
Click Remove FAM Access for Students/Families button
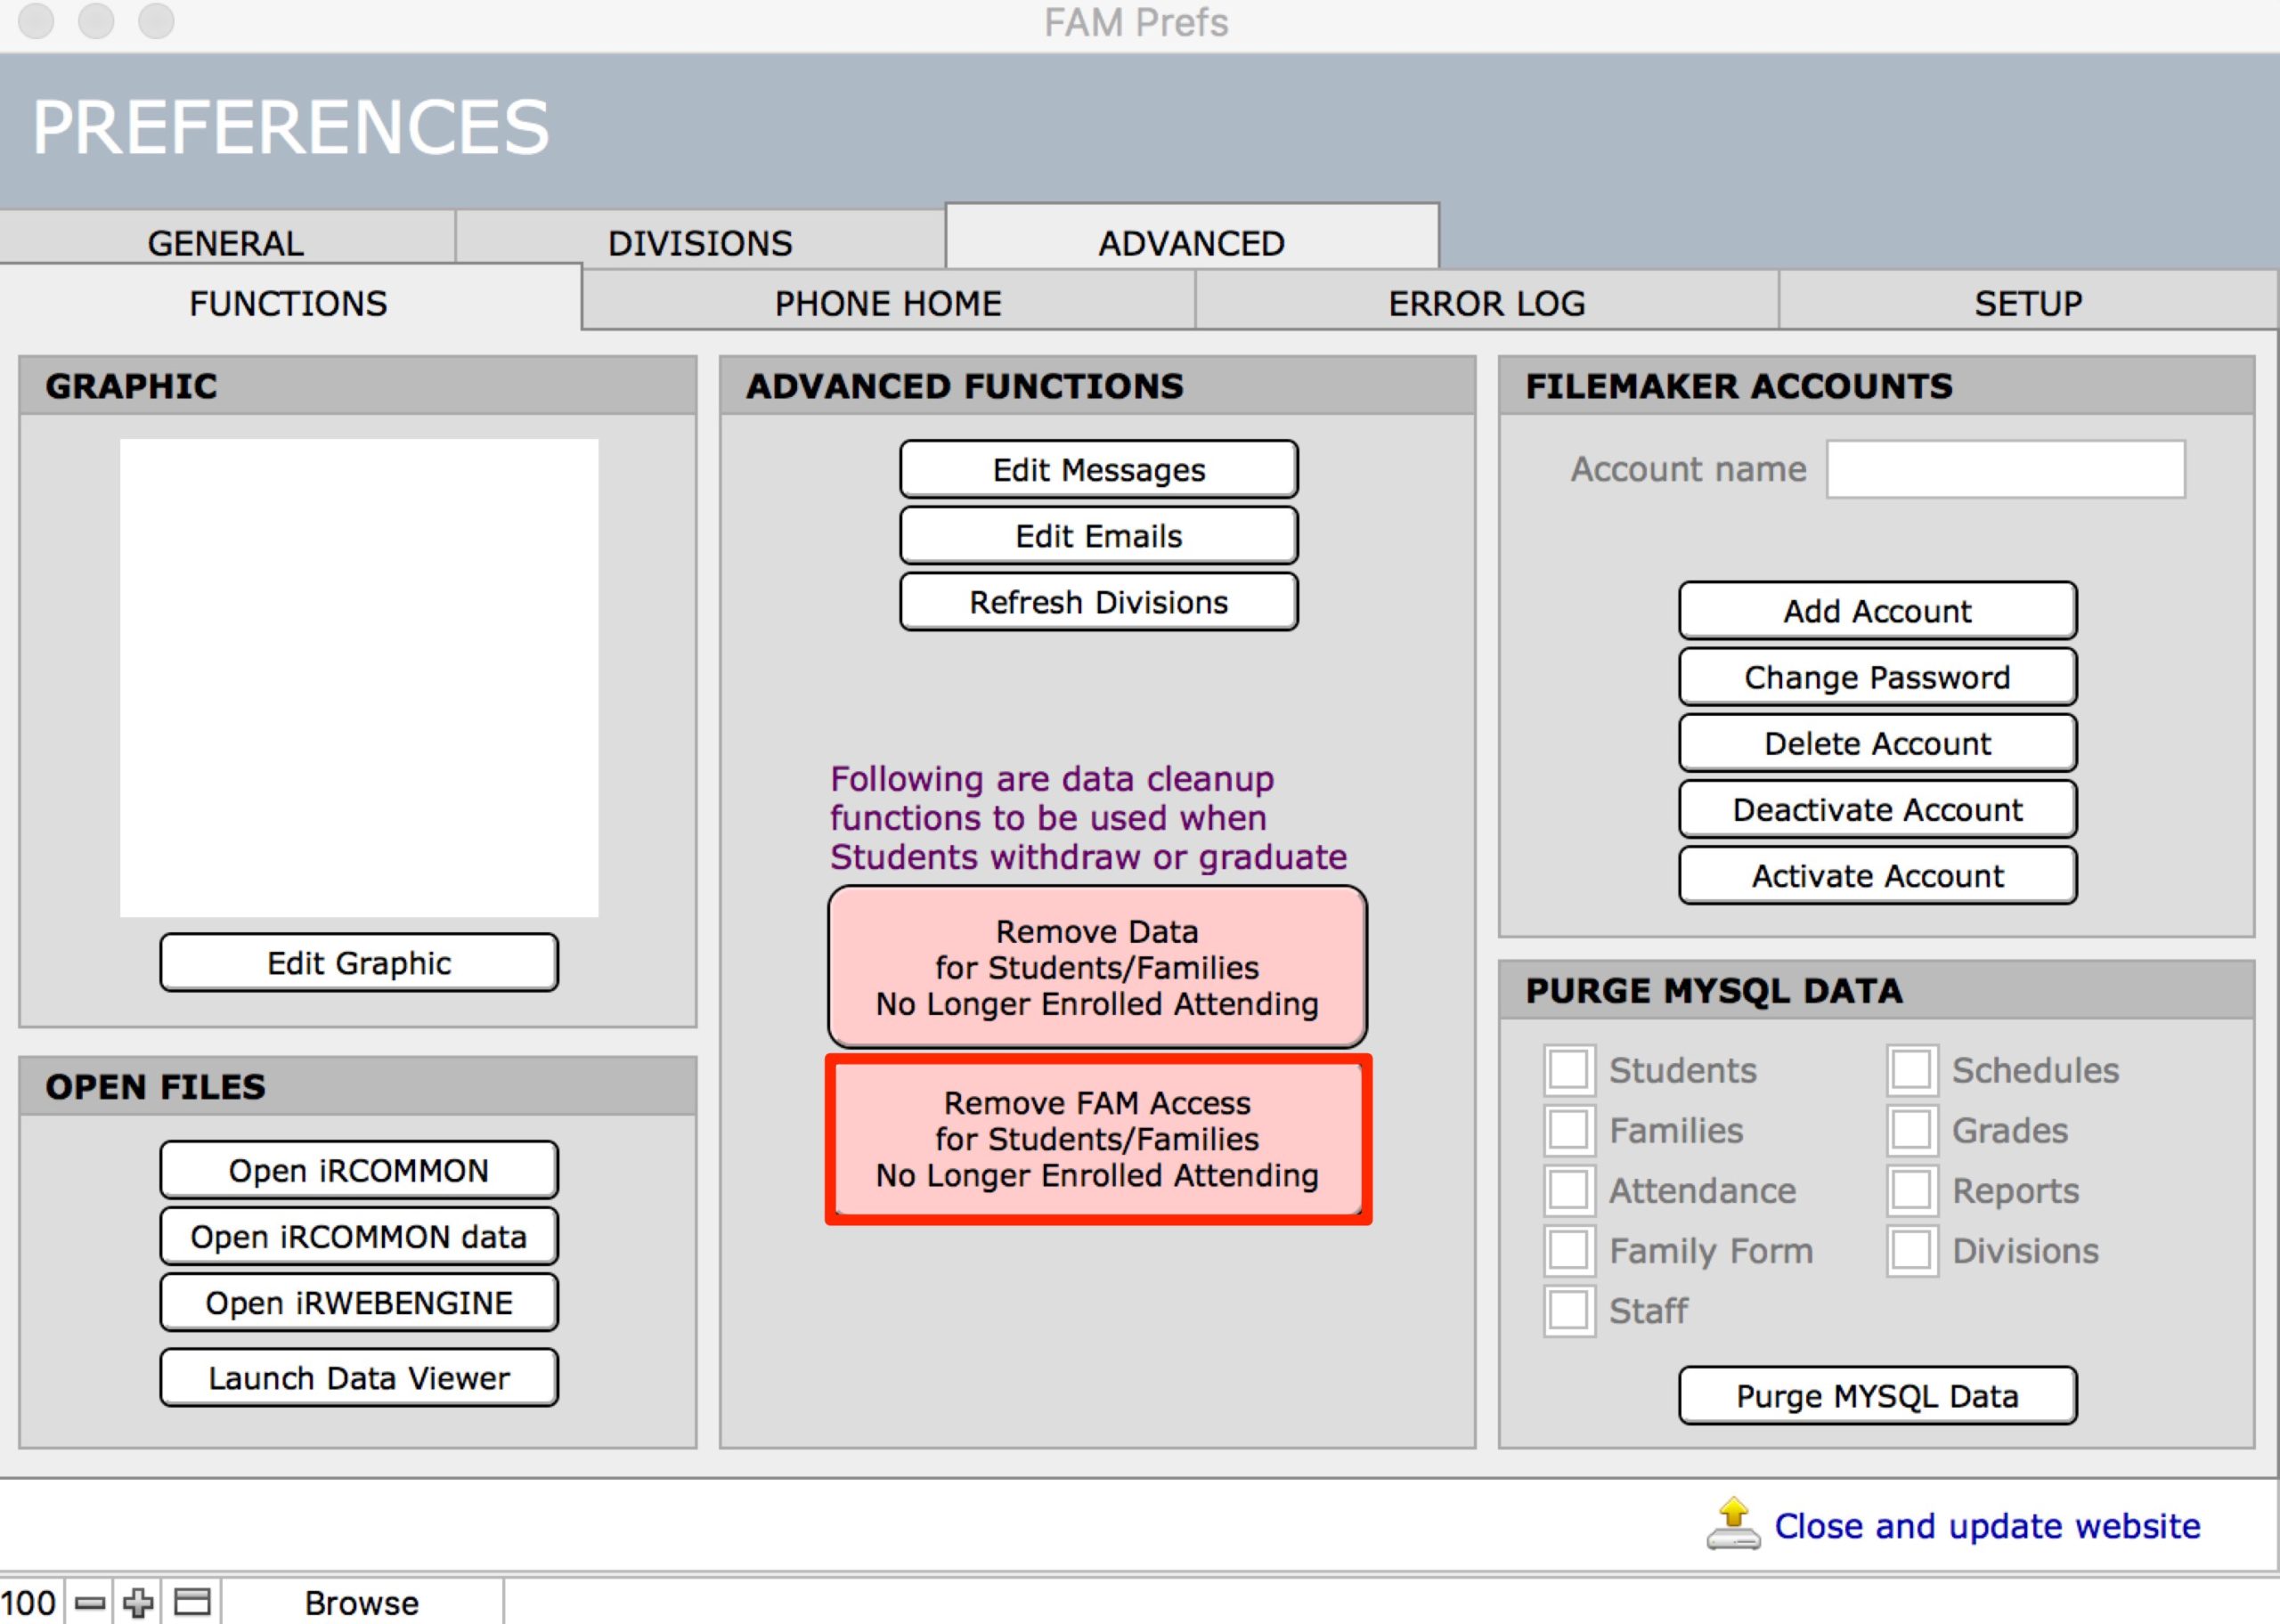tap(1097, 1139)
